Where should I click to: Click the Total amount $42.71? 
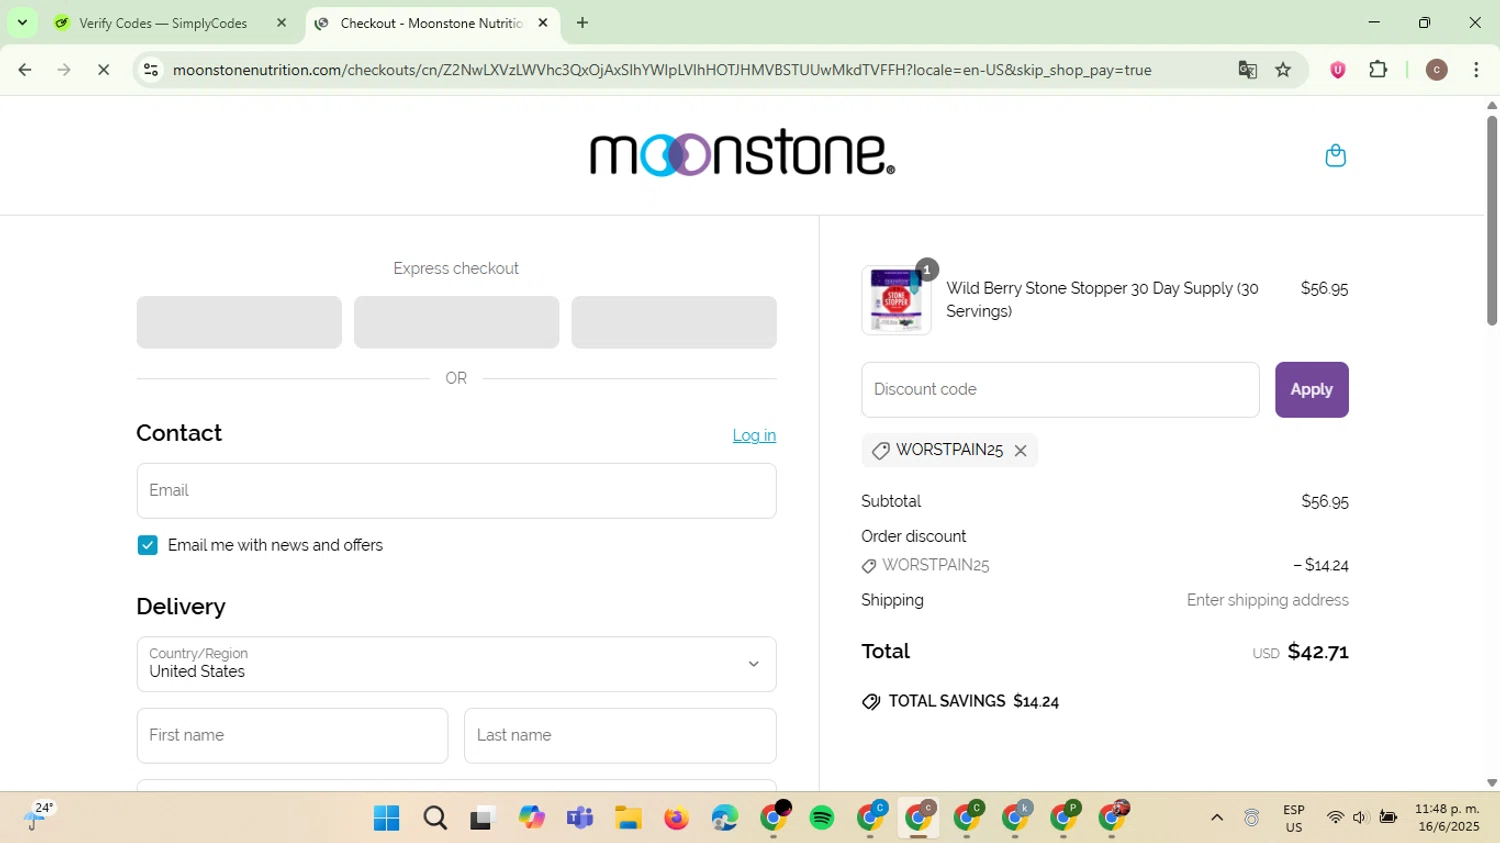[x=1318, y=652]
